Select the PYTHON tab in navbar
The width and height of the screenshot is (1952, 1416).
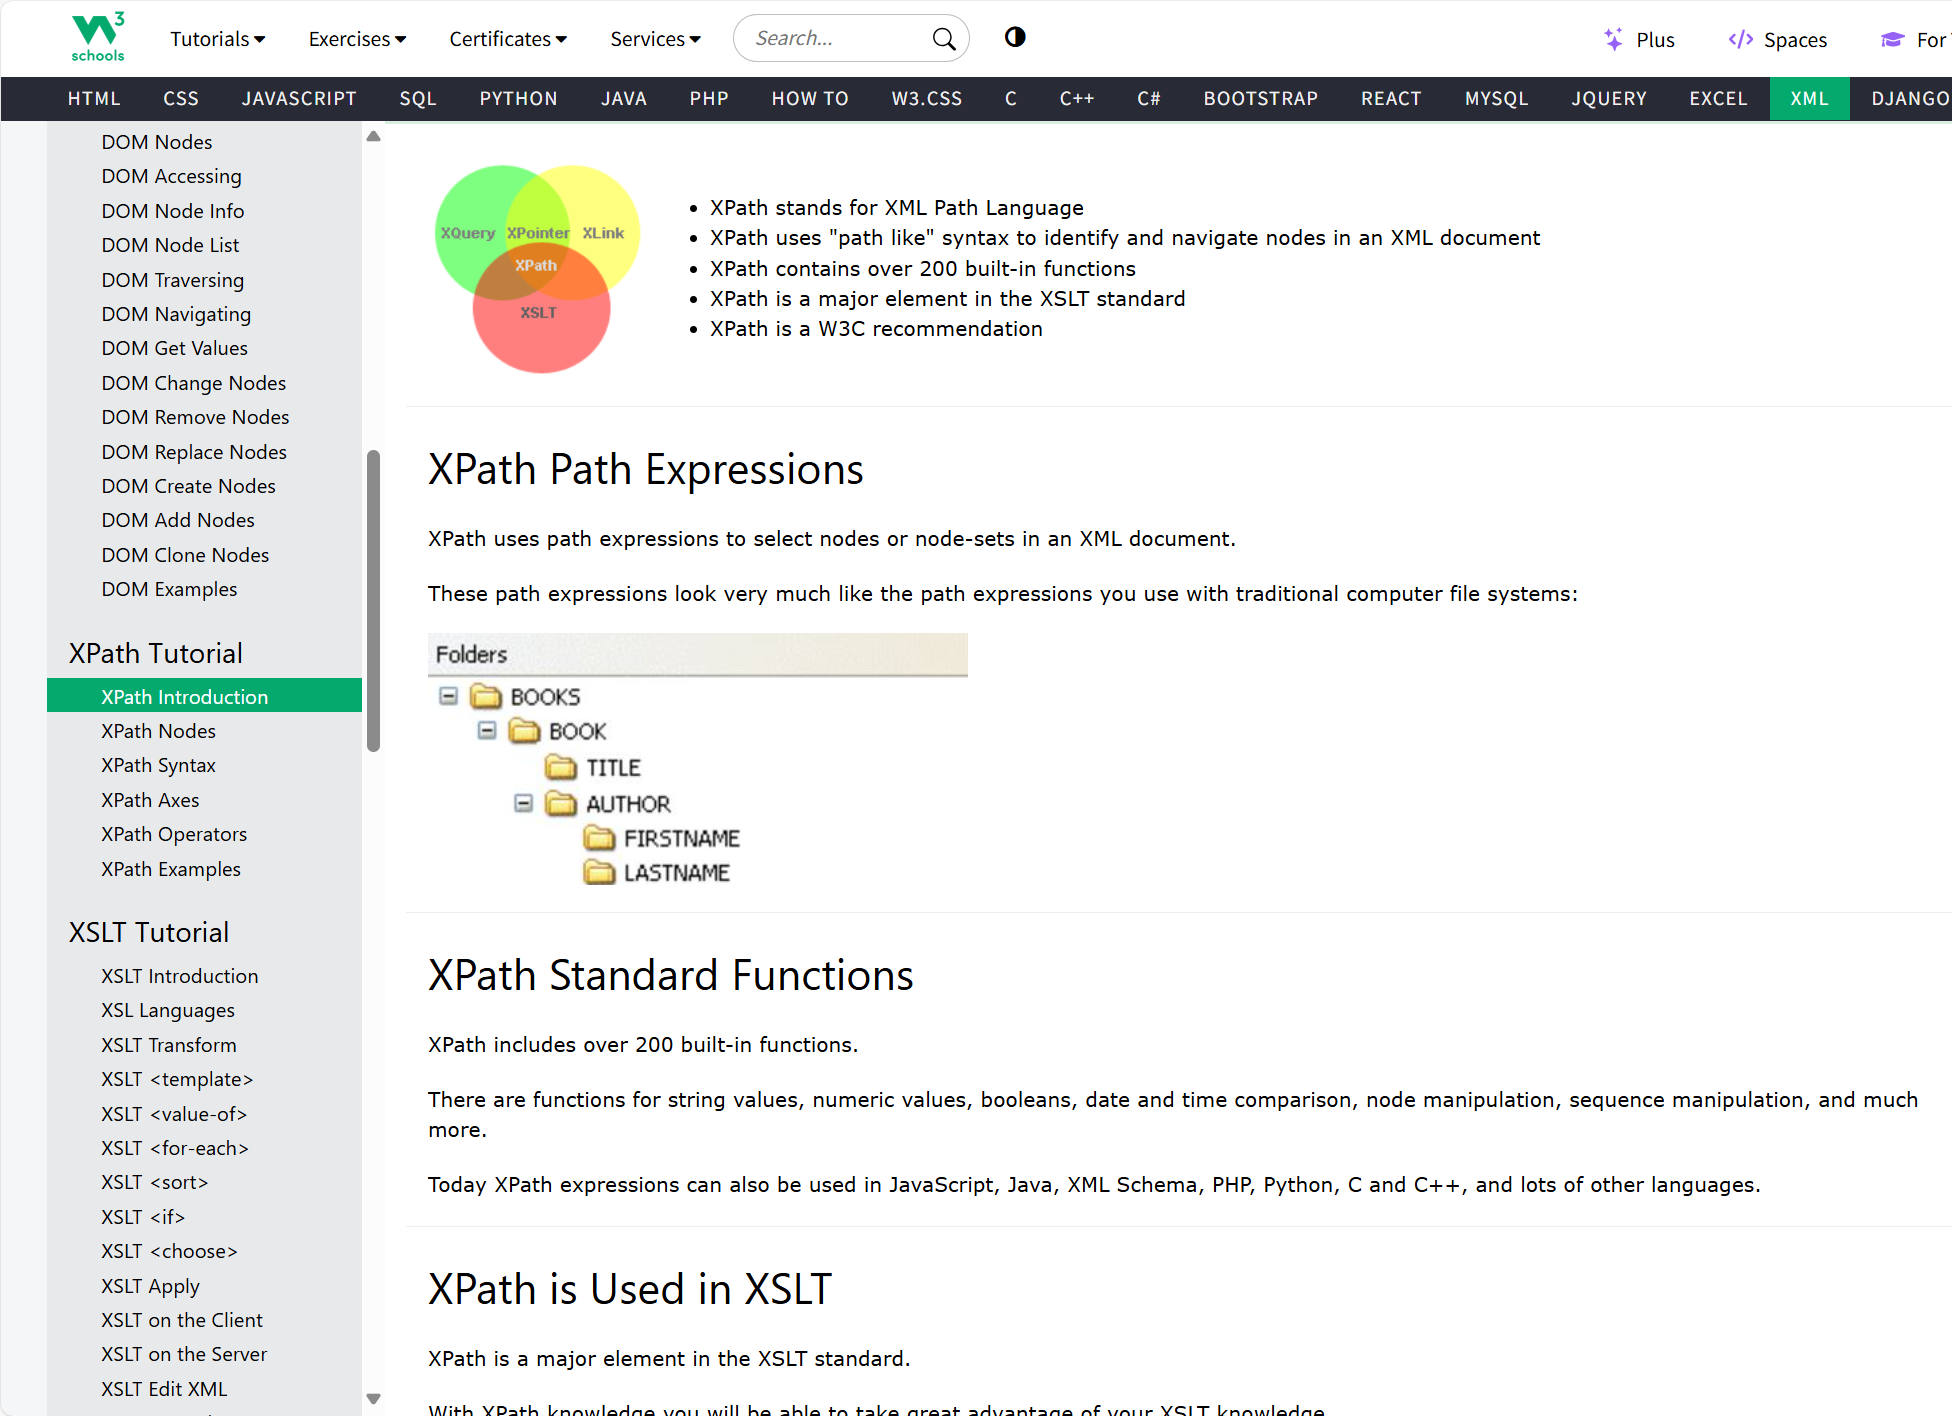coord(518,99)
